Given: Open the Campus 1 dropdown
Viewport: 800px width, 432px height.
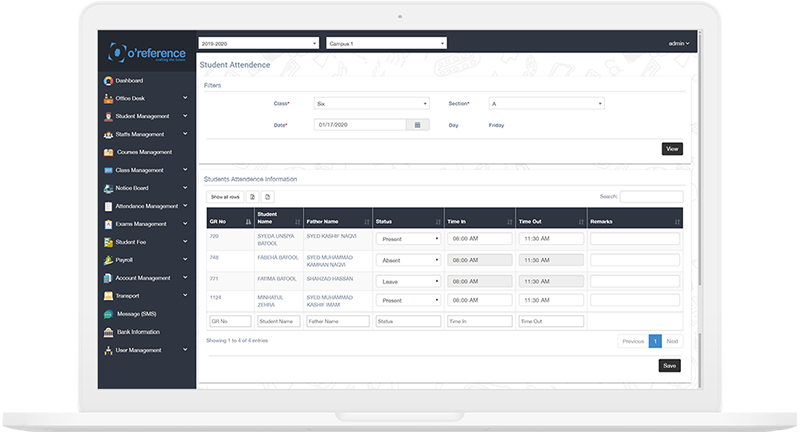Looking at the screenshot, I should pos(386,44).
